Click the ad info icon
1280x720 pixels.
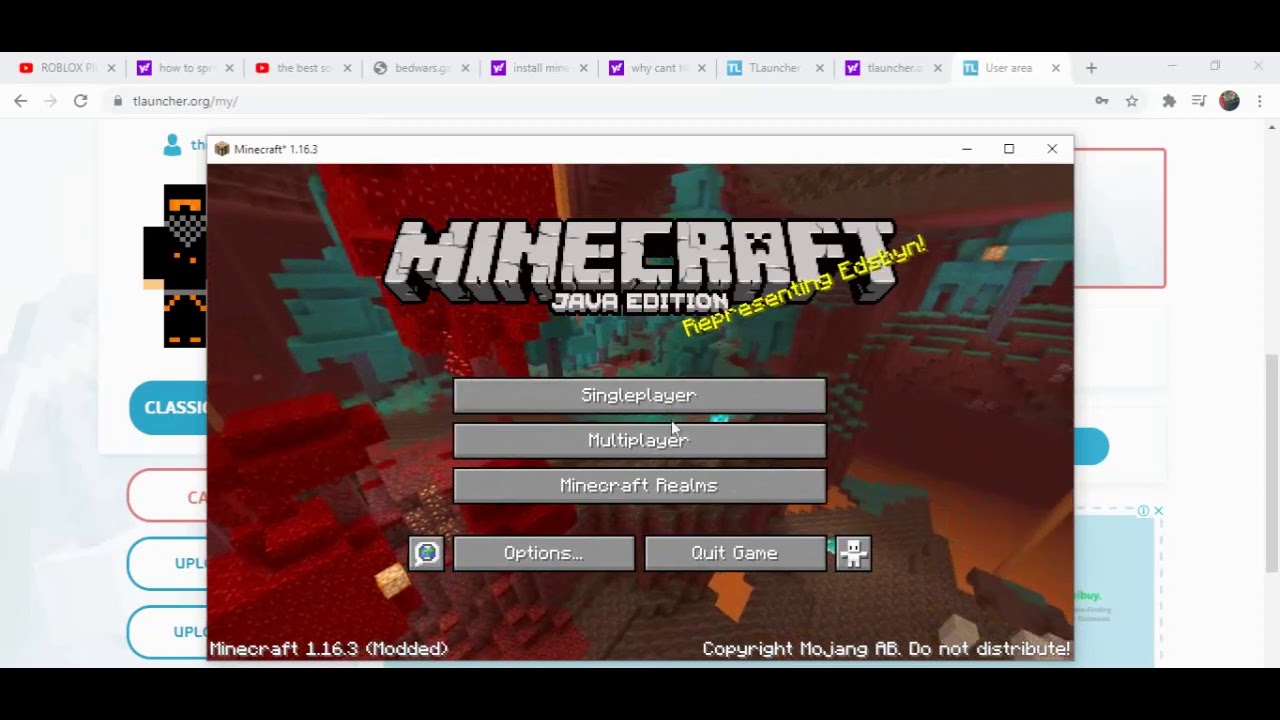[1143, 511]
